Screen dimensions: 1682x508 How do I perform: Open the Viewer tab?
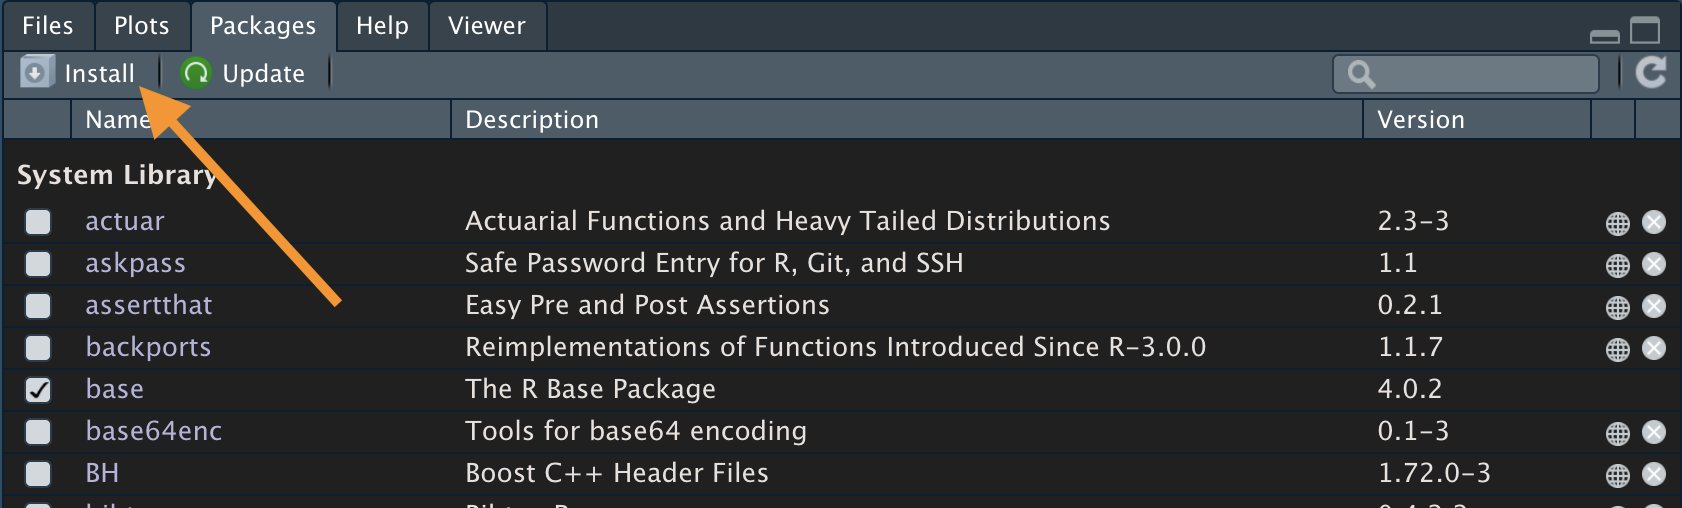486,26
